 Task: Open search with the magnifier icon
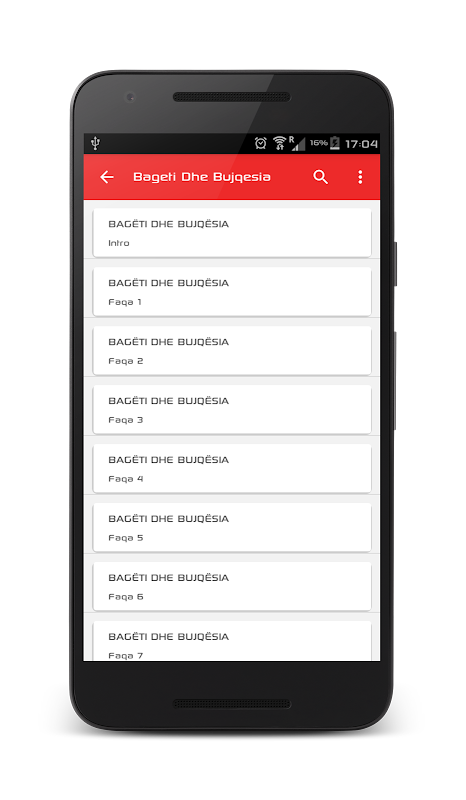321,177
